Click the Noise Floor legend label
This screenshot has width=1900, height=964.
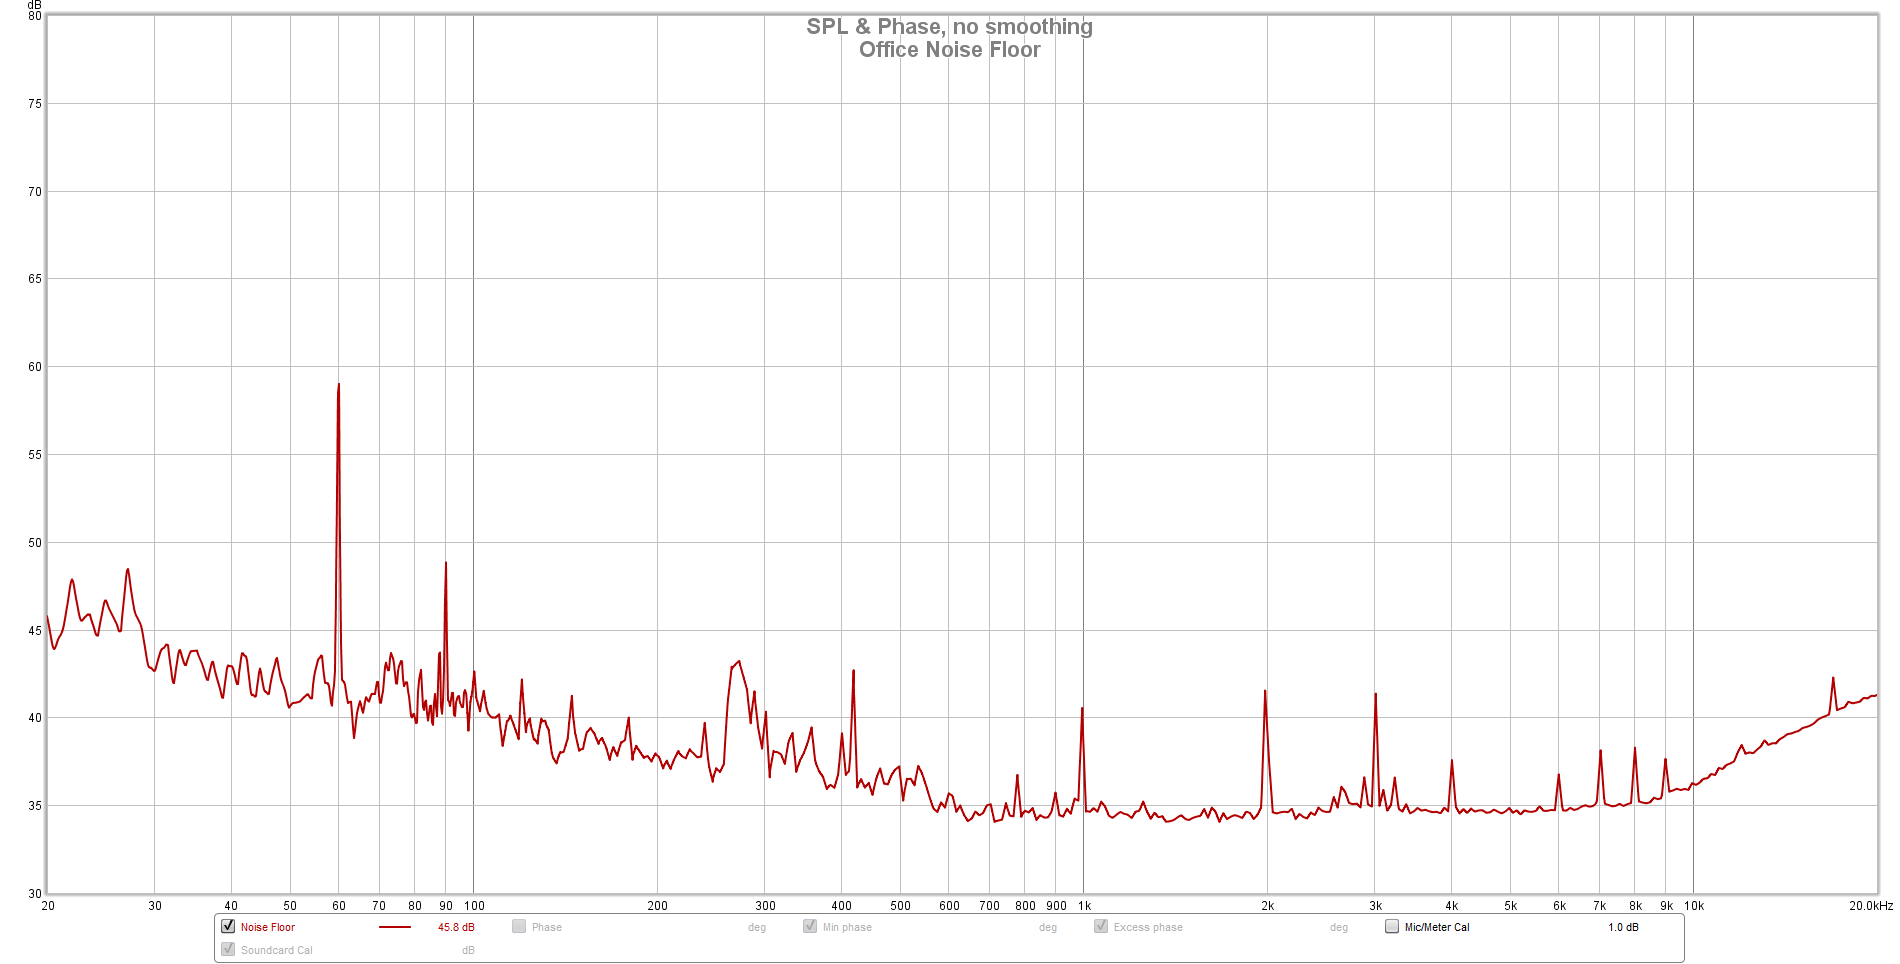pyautogui.click(x=268, y=927)
